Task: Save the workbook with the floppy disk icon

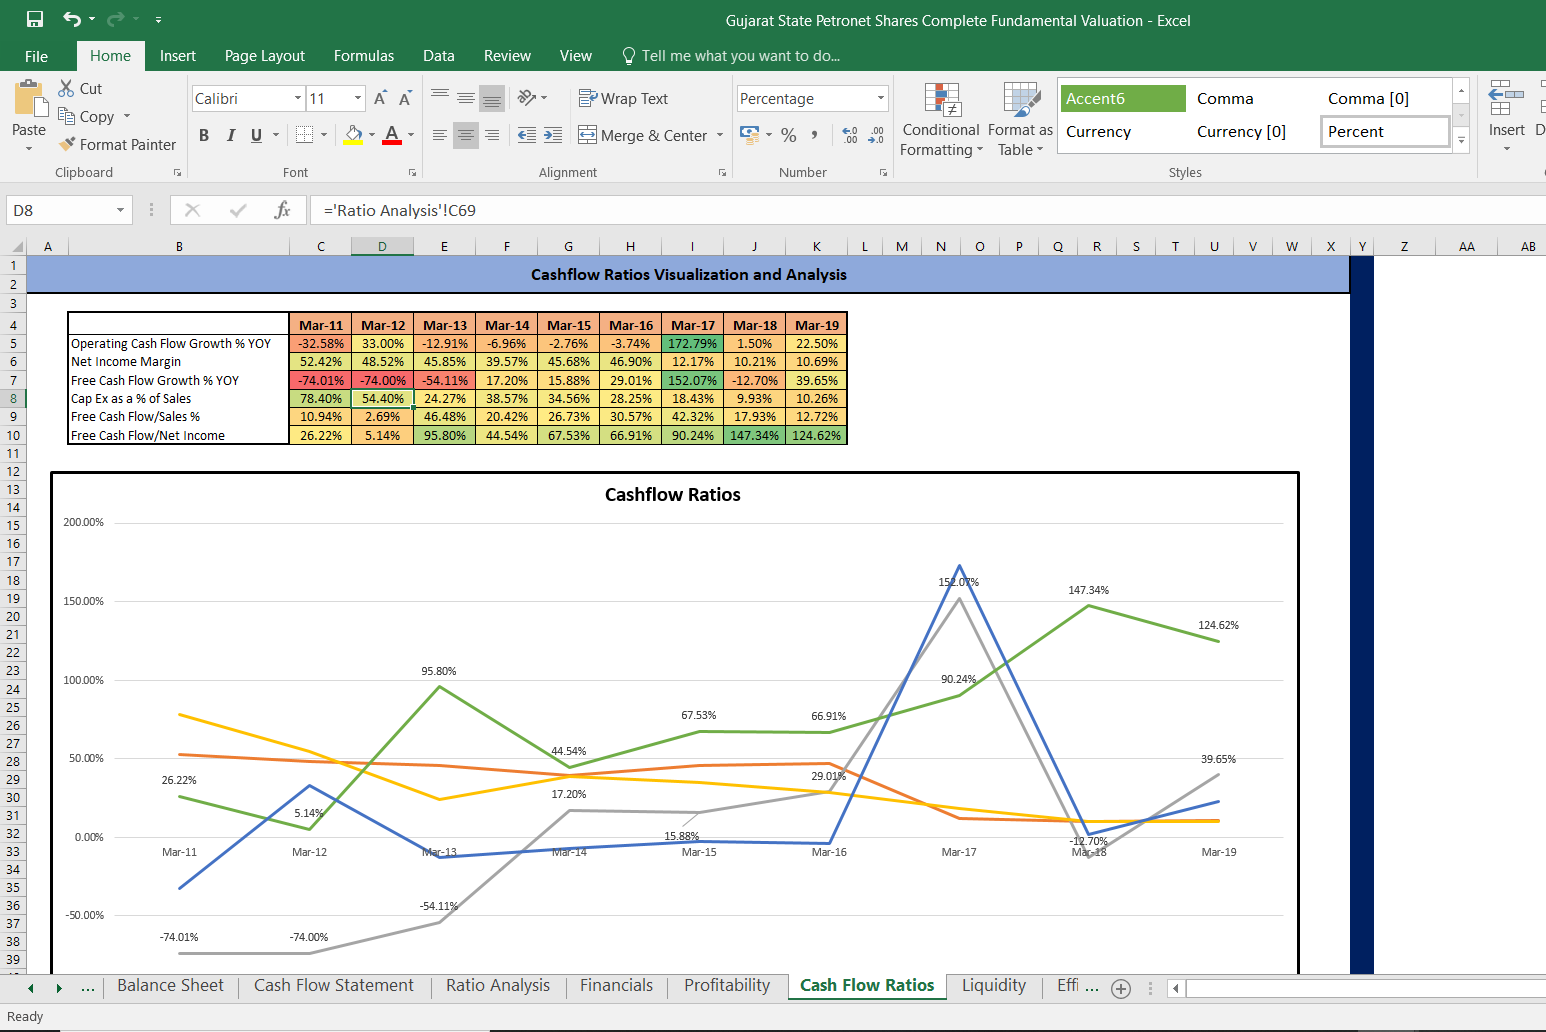Action: click(35, 19)
